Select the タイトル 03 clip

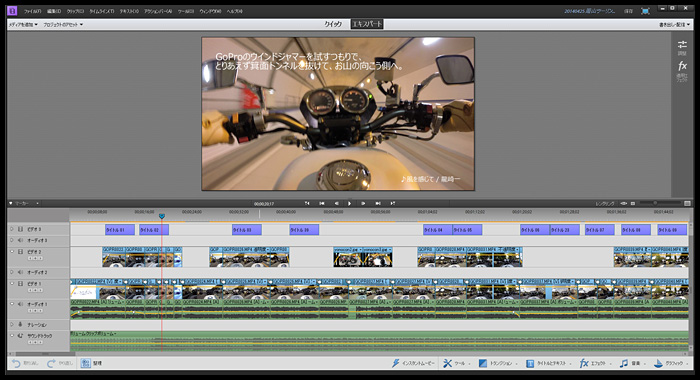[x=246, y=230]
